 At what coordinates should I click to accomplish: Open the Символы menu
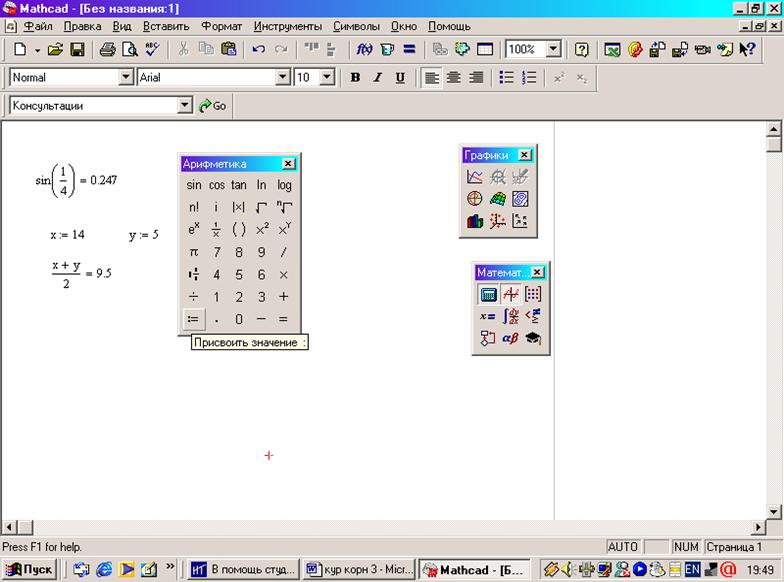pyautogui.click(x=356, y=26)
